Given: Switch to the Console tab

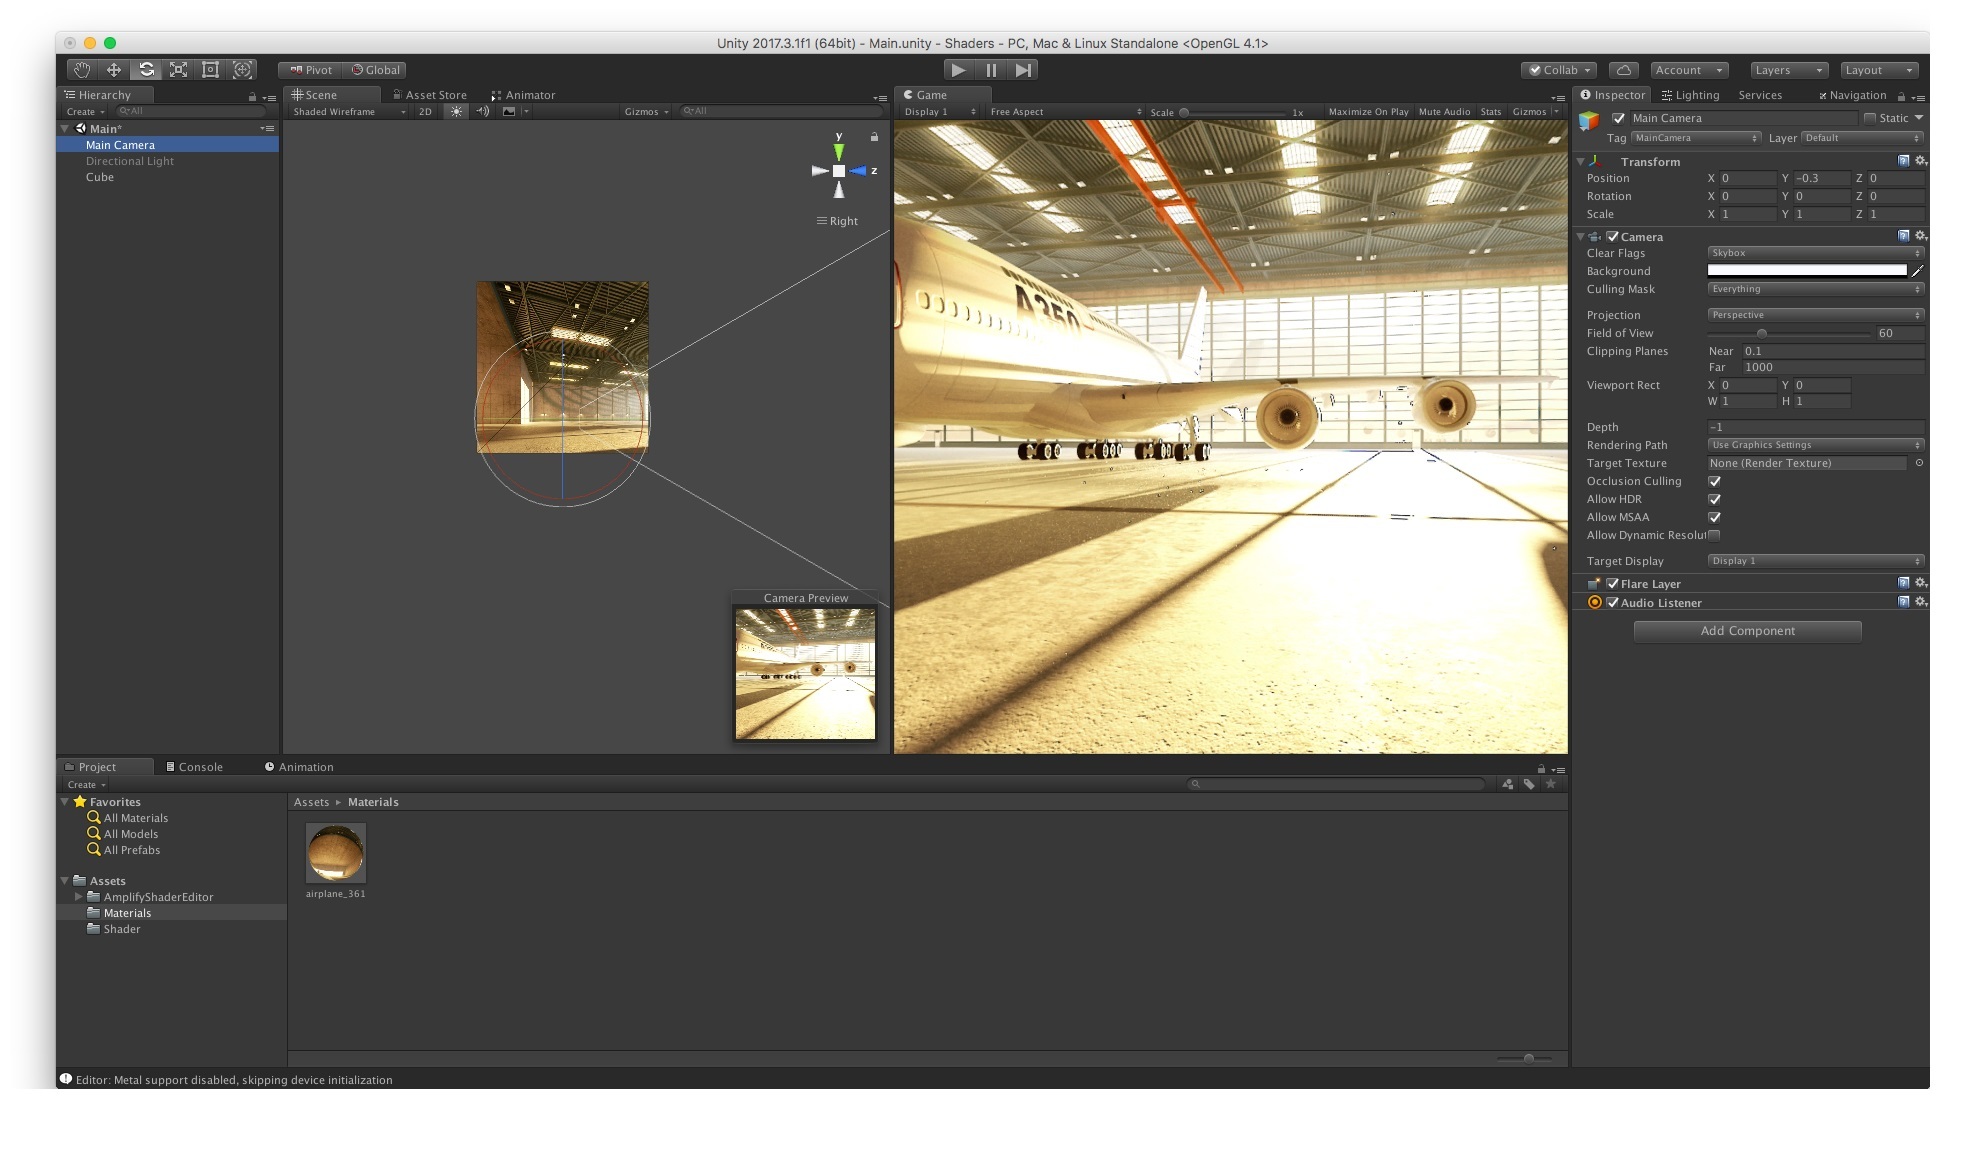Looking at the screenshot, I should (x=199, y=766).
